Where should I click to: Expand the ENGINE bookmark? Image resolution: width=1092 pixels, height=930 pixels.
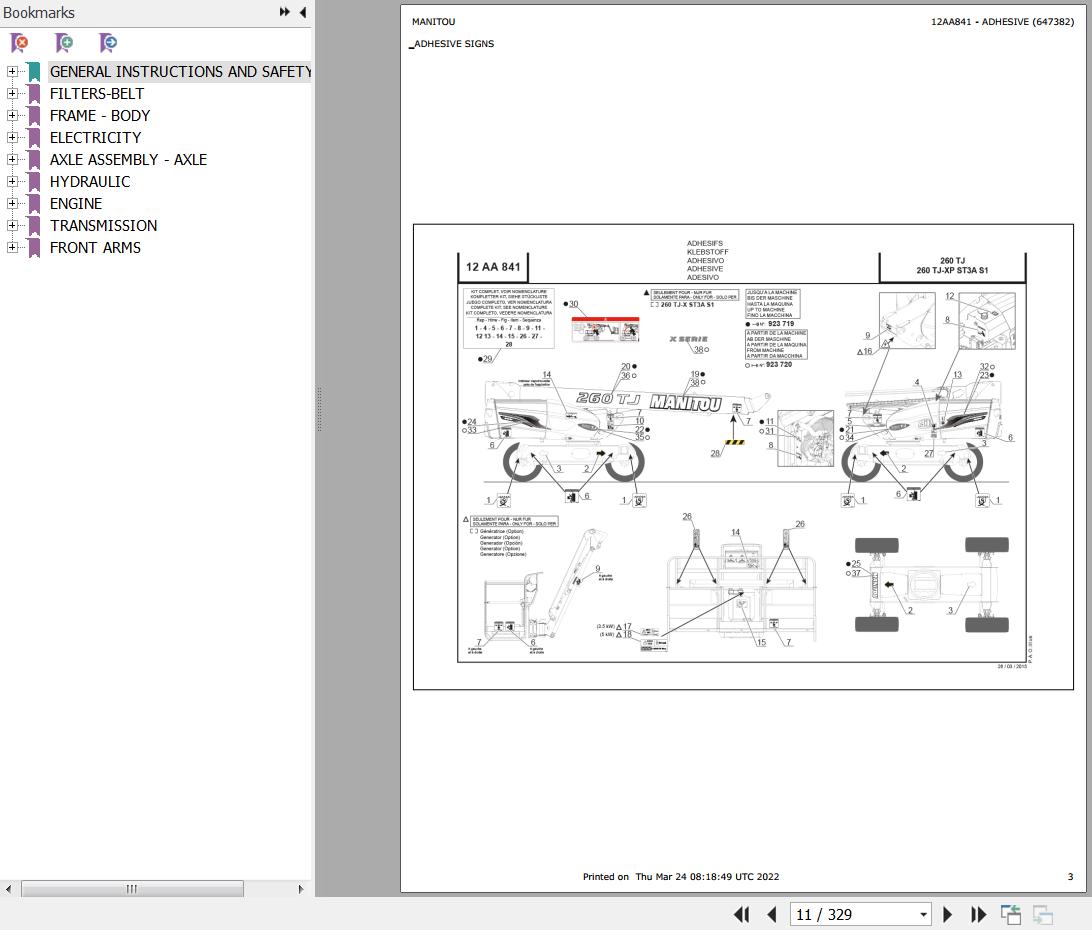[x=12, y=203]
